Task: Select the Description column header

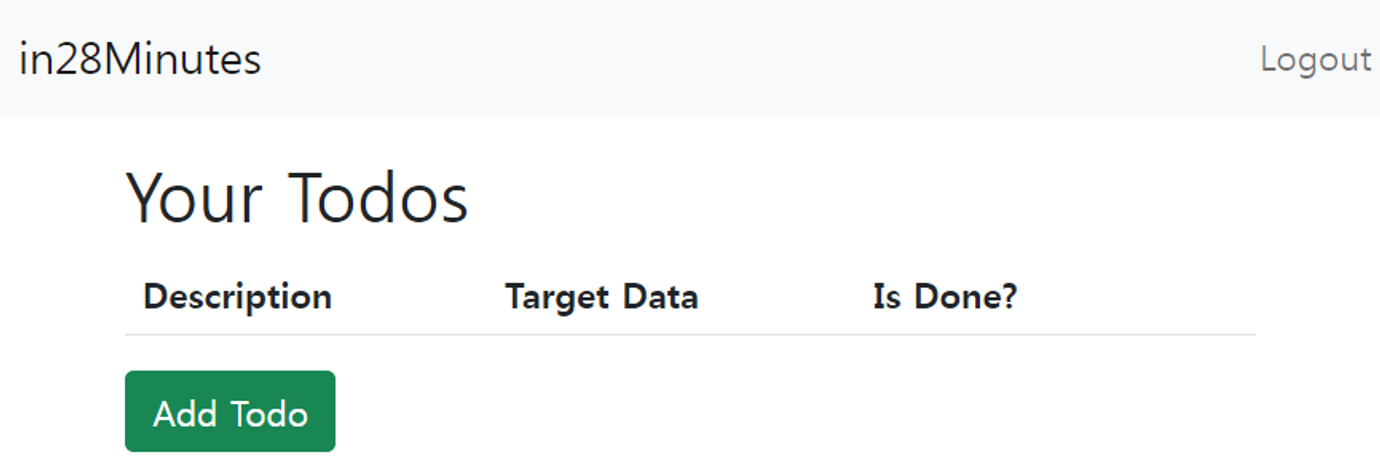Action: [x=238, y=297]
